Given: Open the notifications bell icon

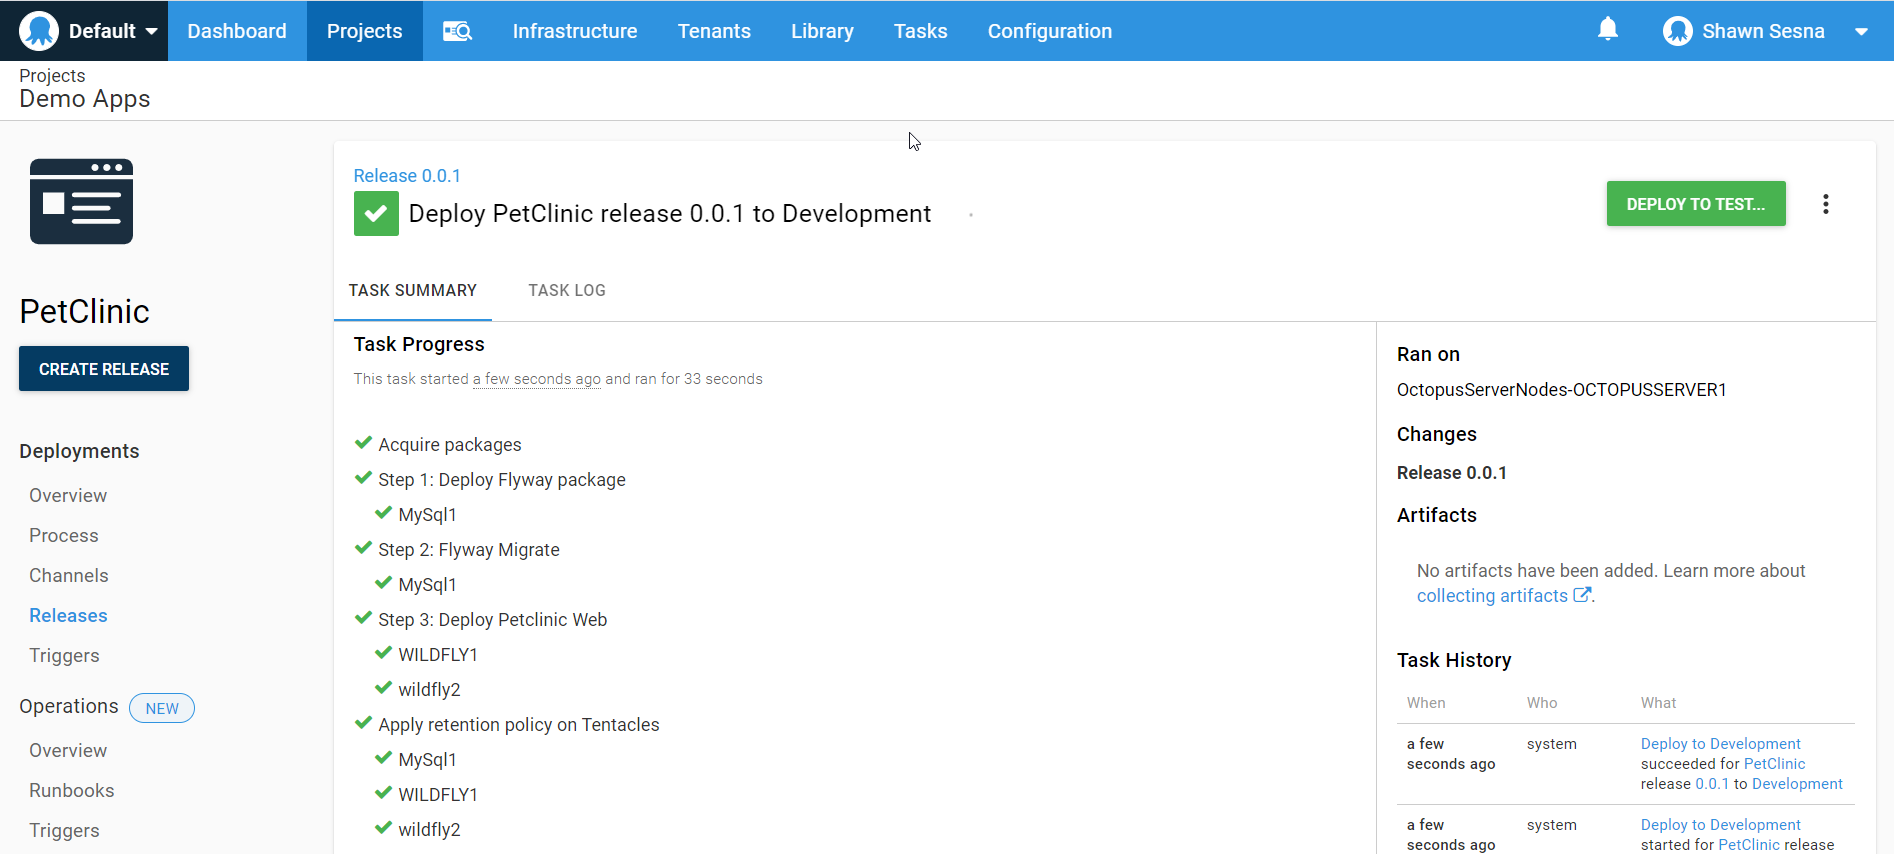Looking at the screenshot, I should point(1607,30).
